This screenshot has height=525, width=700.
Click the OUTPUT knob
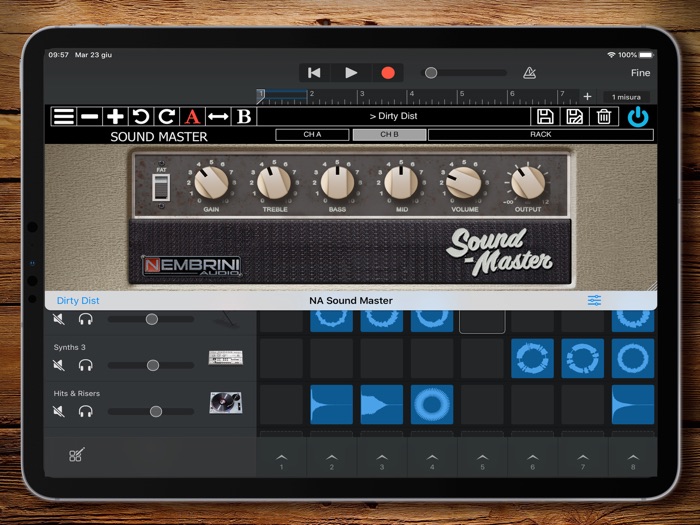[528, 183]
